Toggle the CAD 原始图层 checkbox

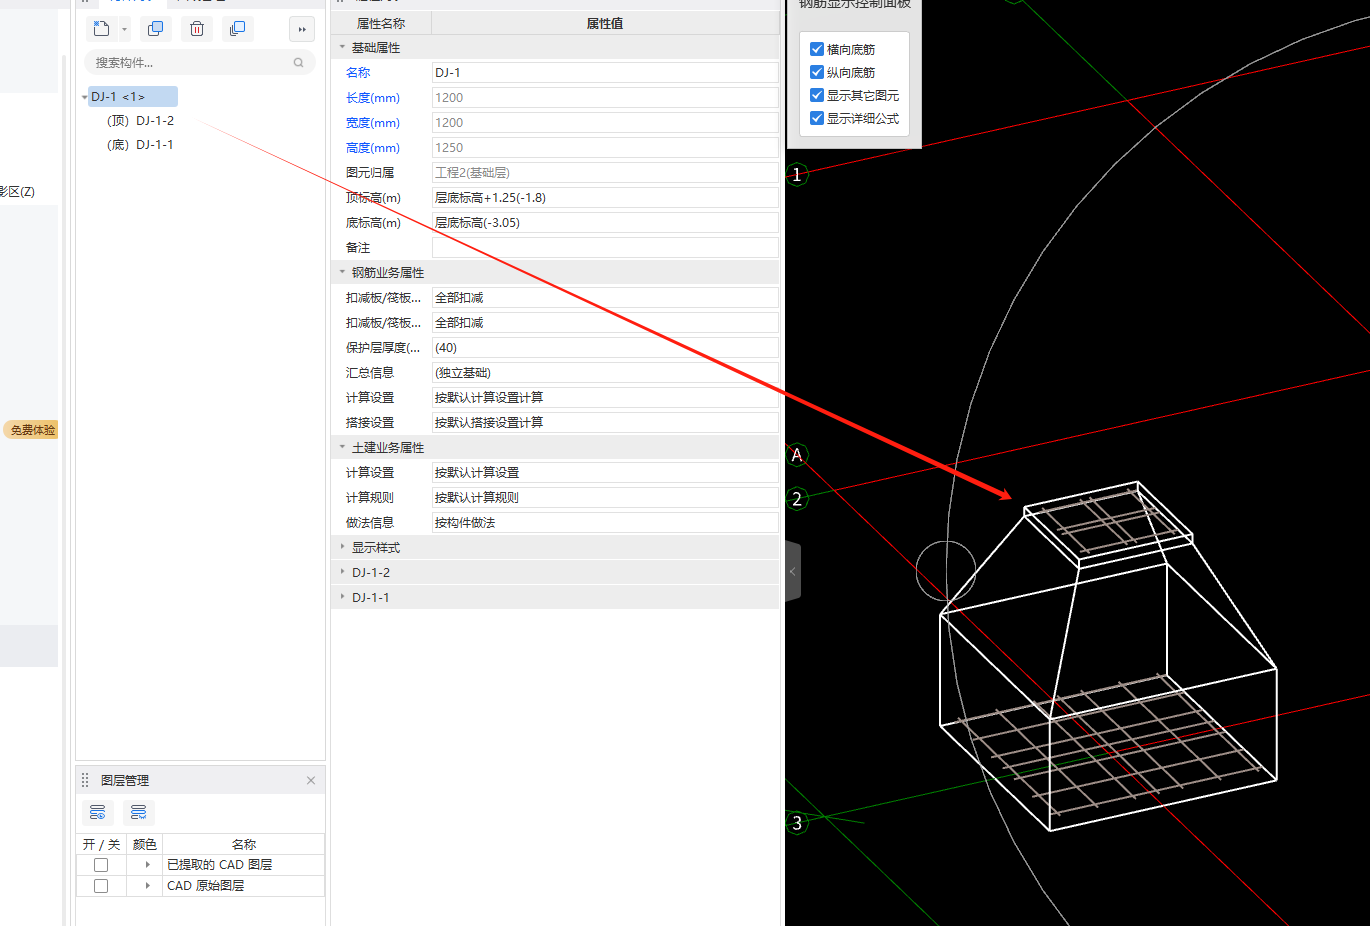tap(101, 886)
